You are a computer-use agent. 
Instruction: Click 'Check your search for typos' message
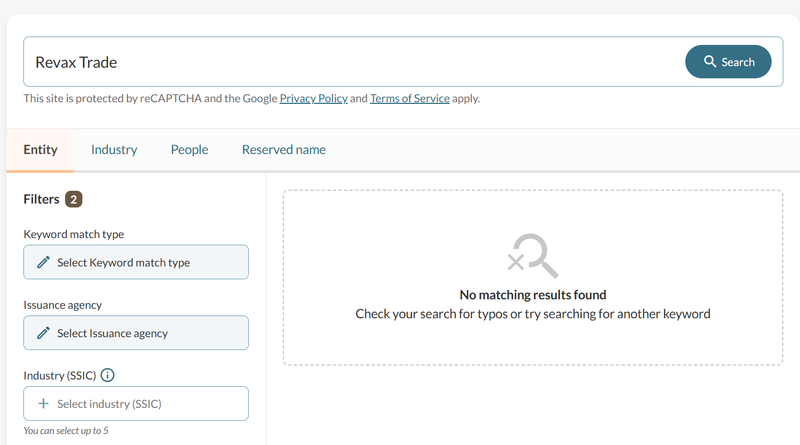tap(533, 314)
